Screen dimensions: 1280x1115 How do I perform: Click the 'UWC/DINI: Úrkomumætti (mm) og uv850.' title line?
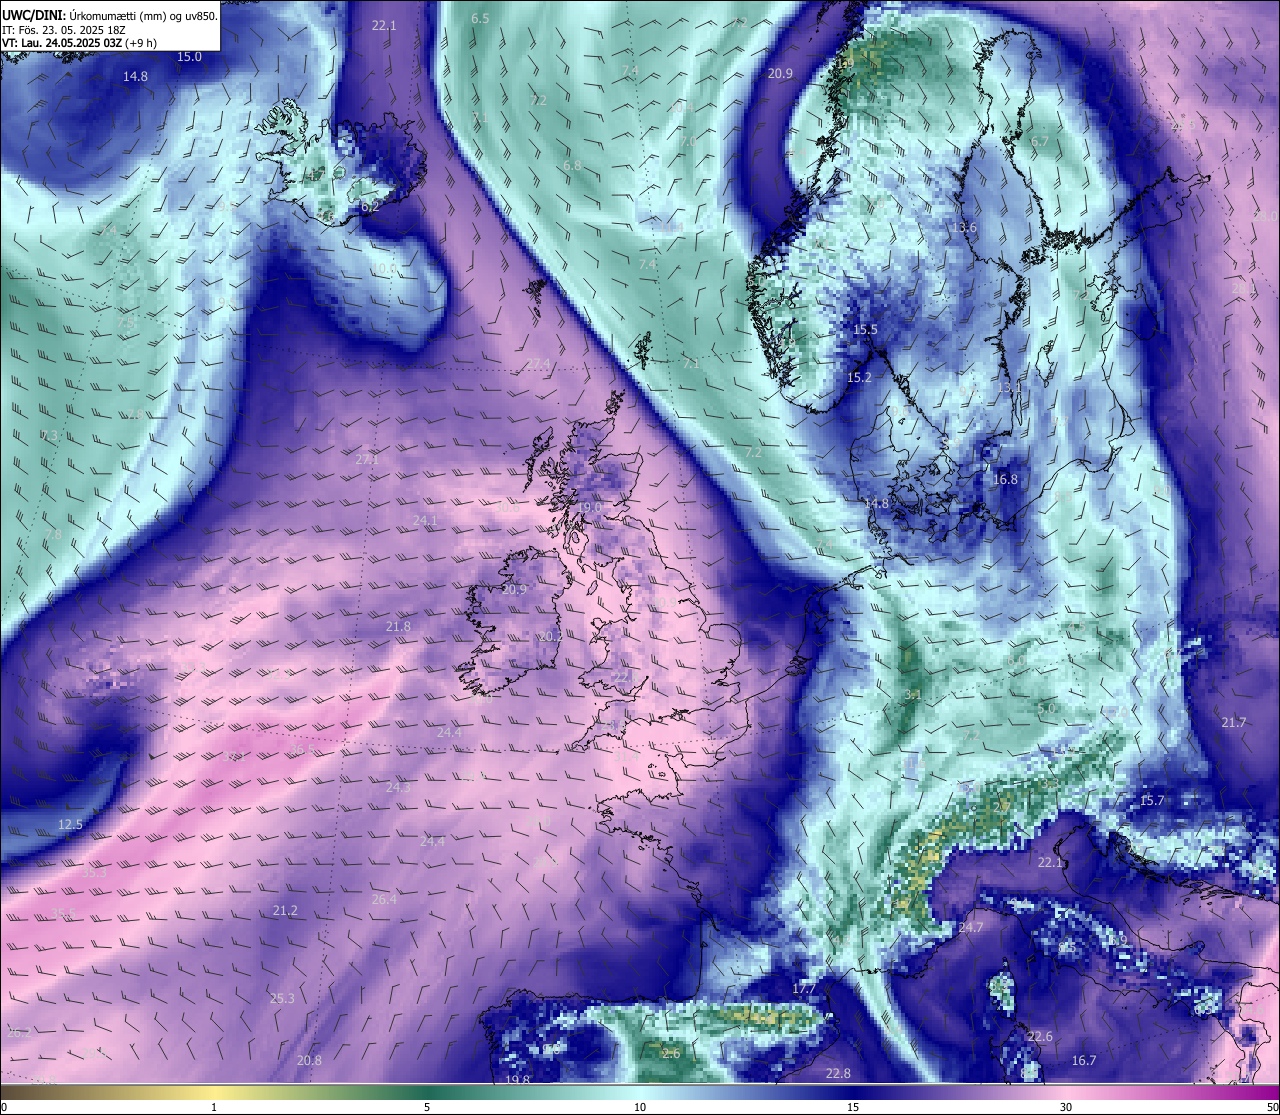(110, 16)
